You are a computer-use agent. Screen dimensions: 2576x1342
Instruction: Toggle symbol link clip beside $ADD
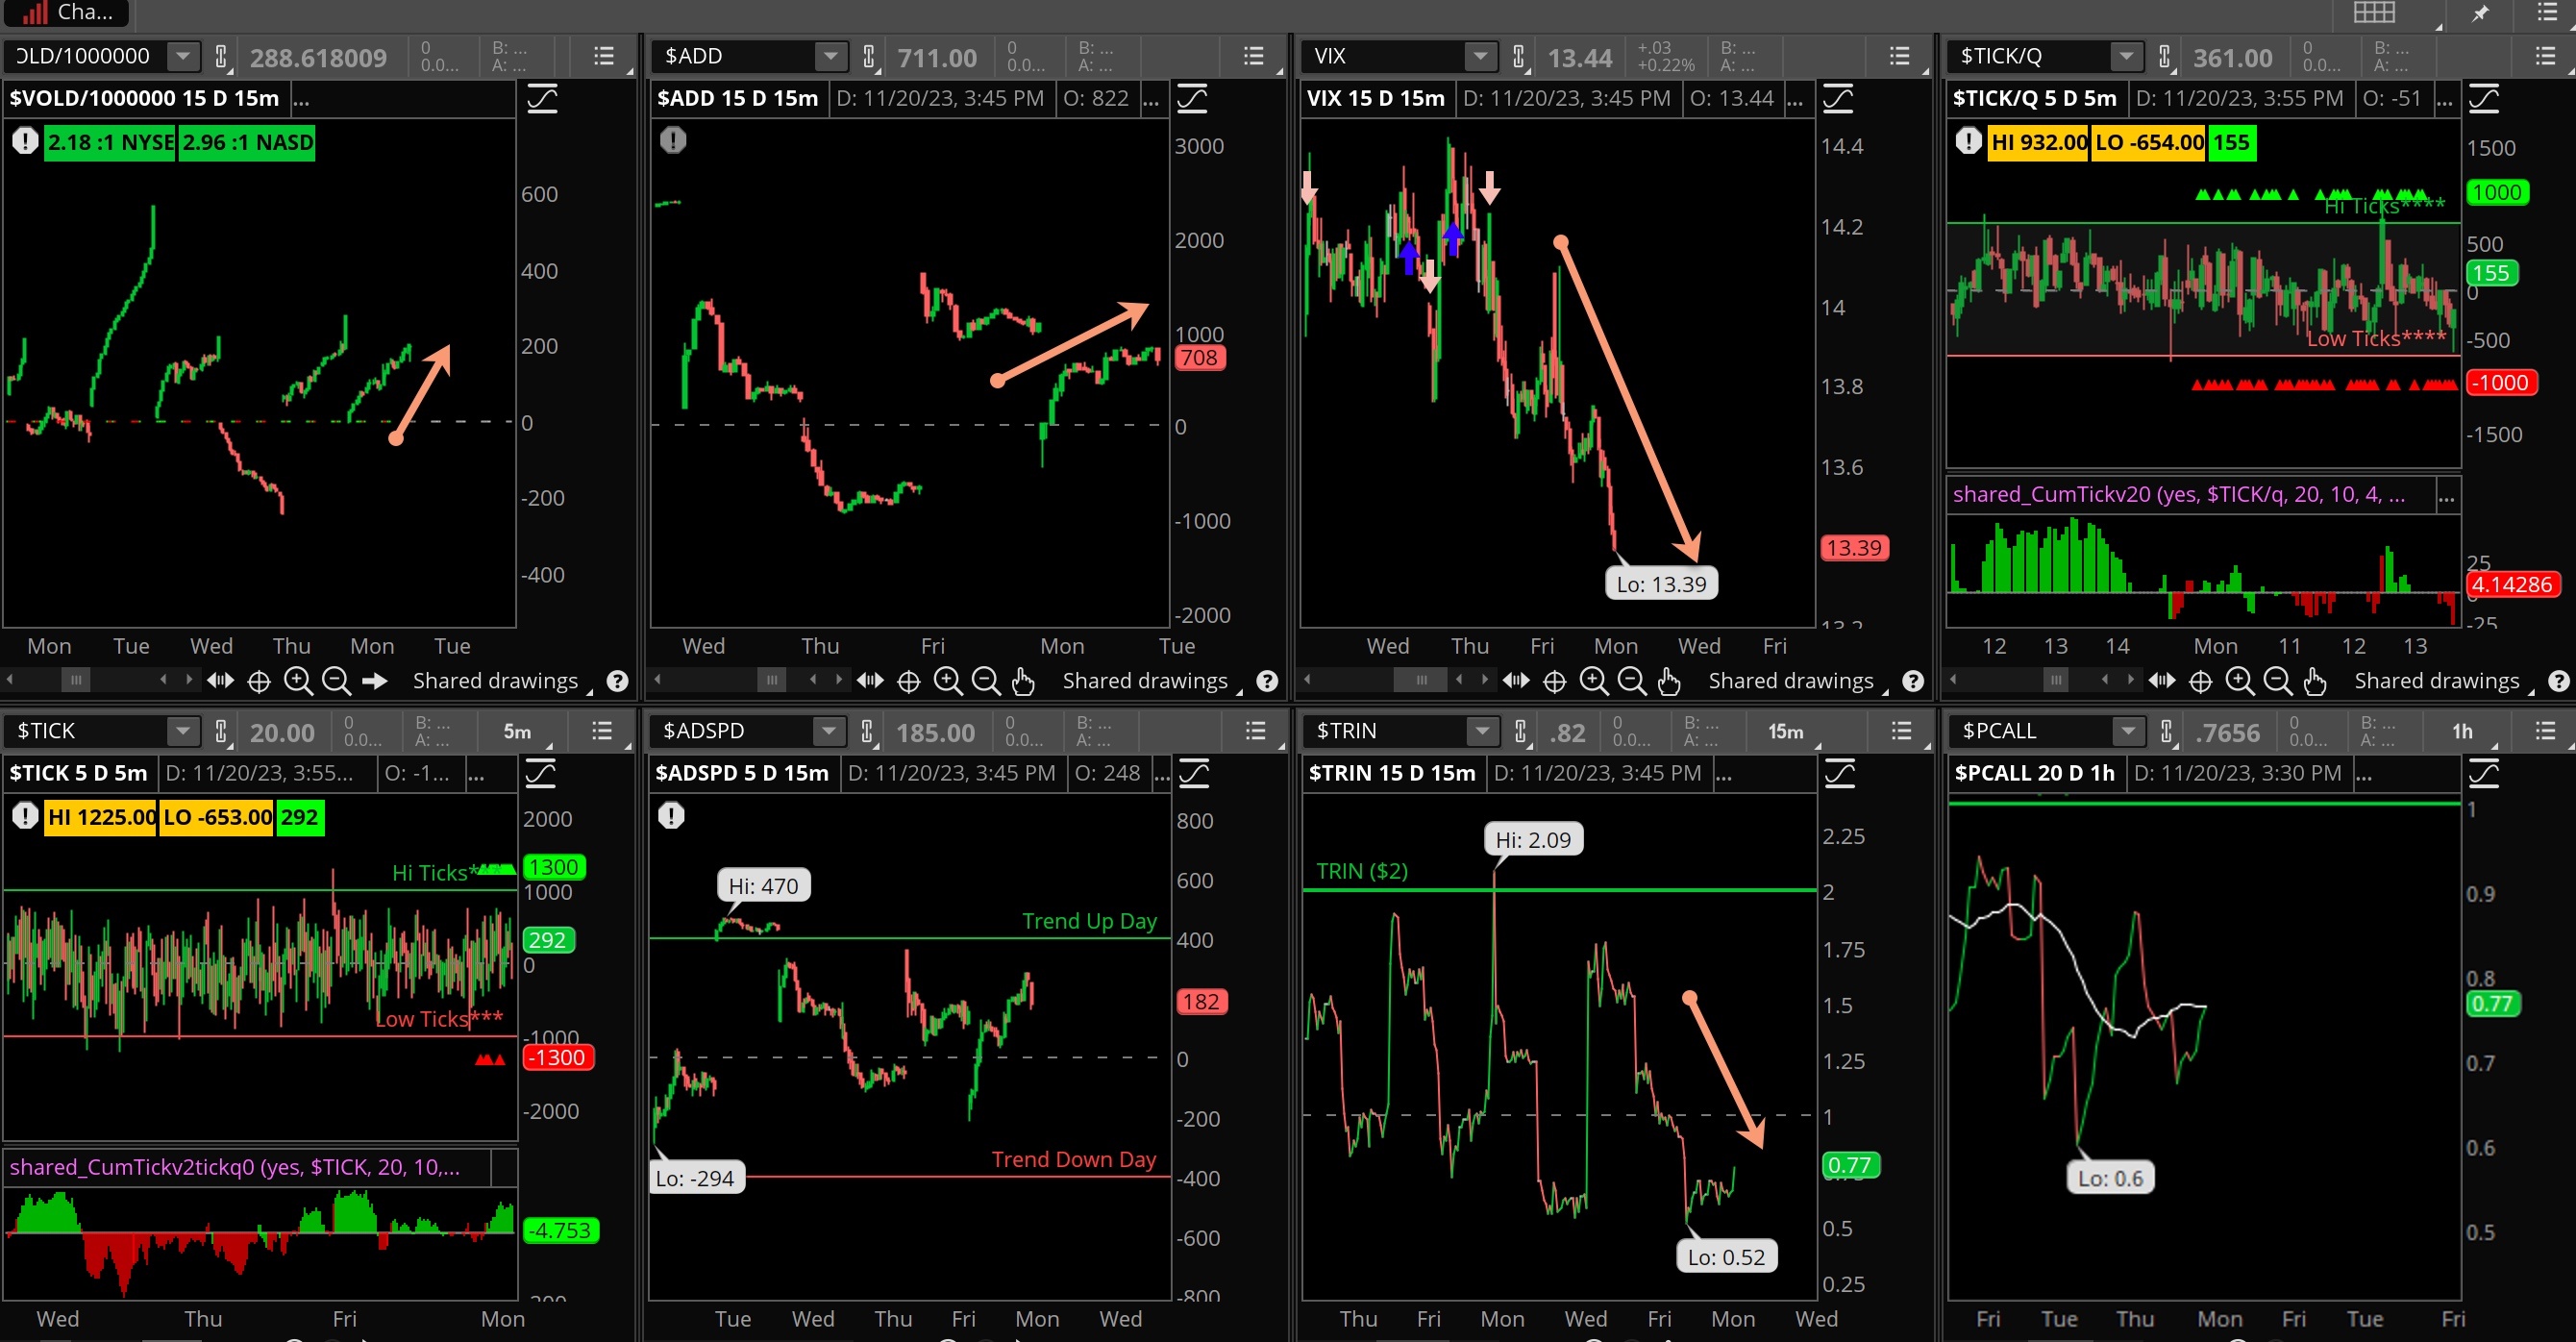click(x=869, y=57)
